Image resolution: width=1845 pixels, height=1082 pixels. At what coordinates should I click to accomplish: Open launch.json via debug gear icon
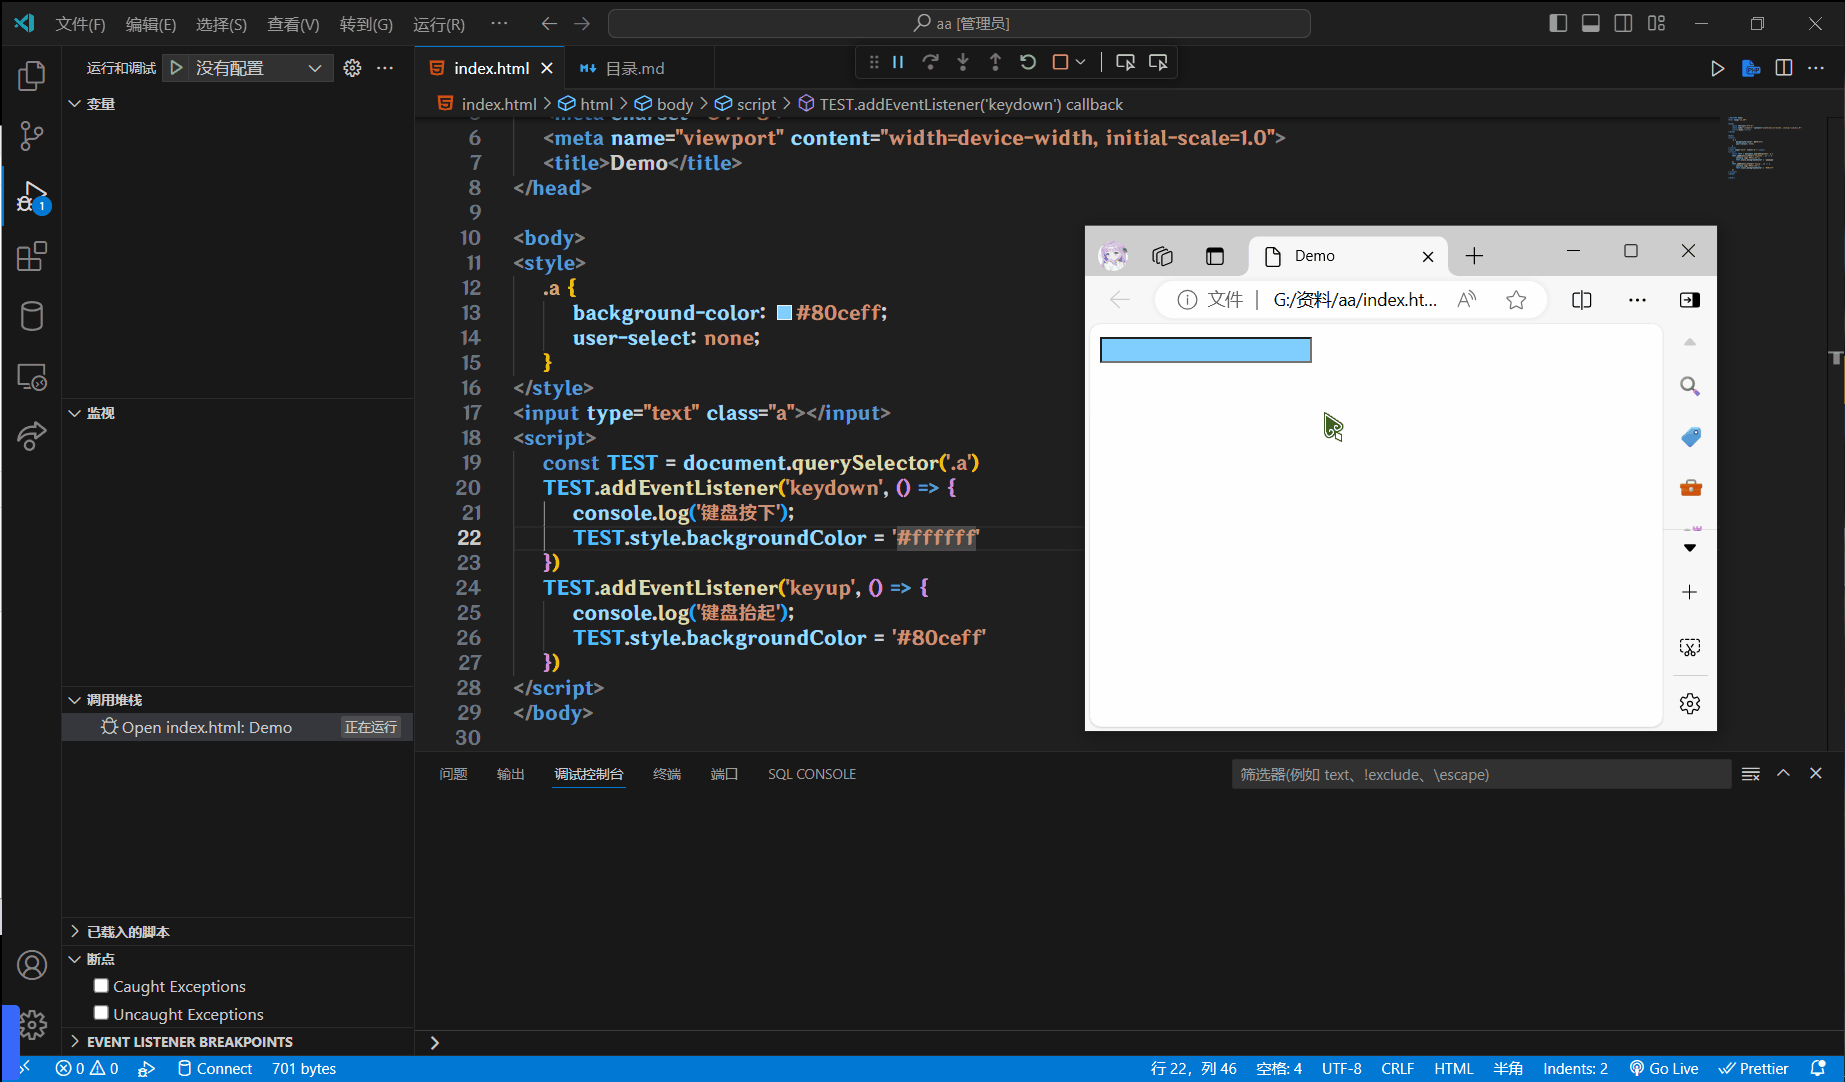click(352, 68)
